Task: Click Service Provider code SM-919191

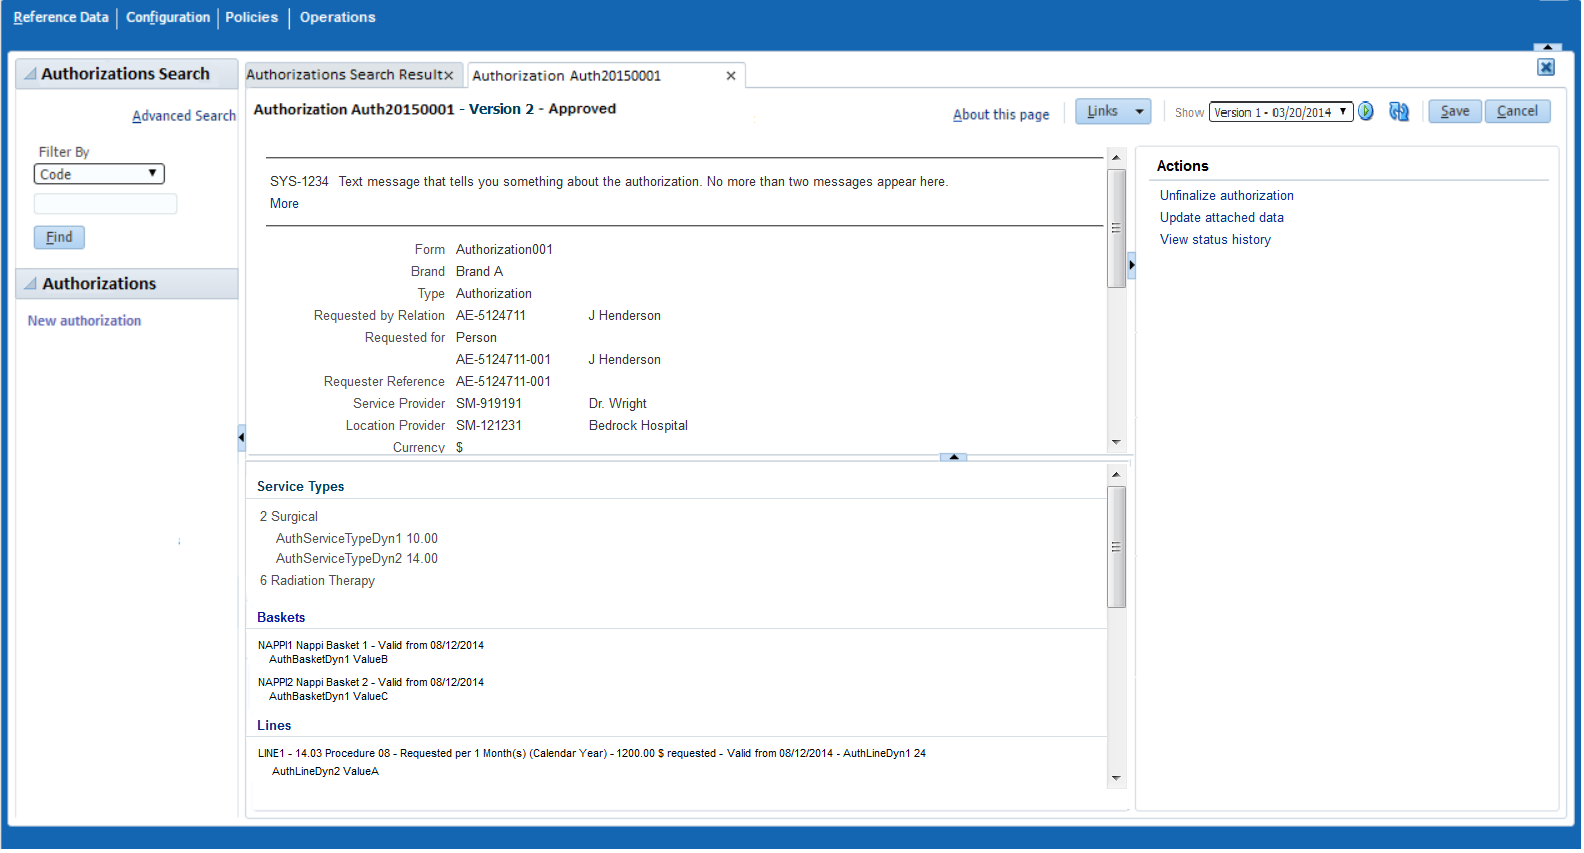Action: tap(489, 404)
